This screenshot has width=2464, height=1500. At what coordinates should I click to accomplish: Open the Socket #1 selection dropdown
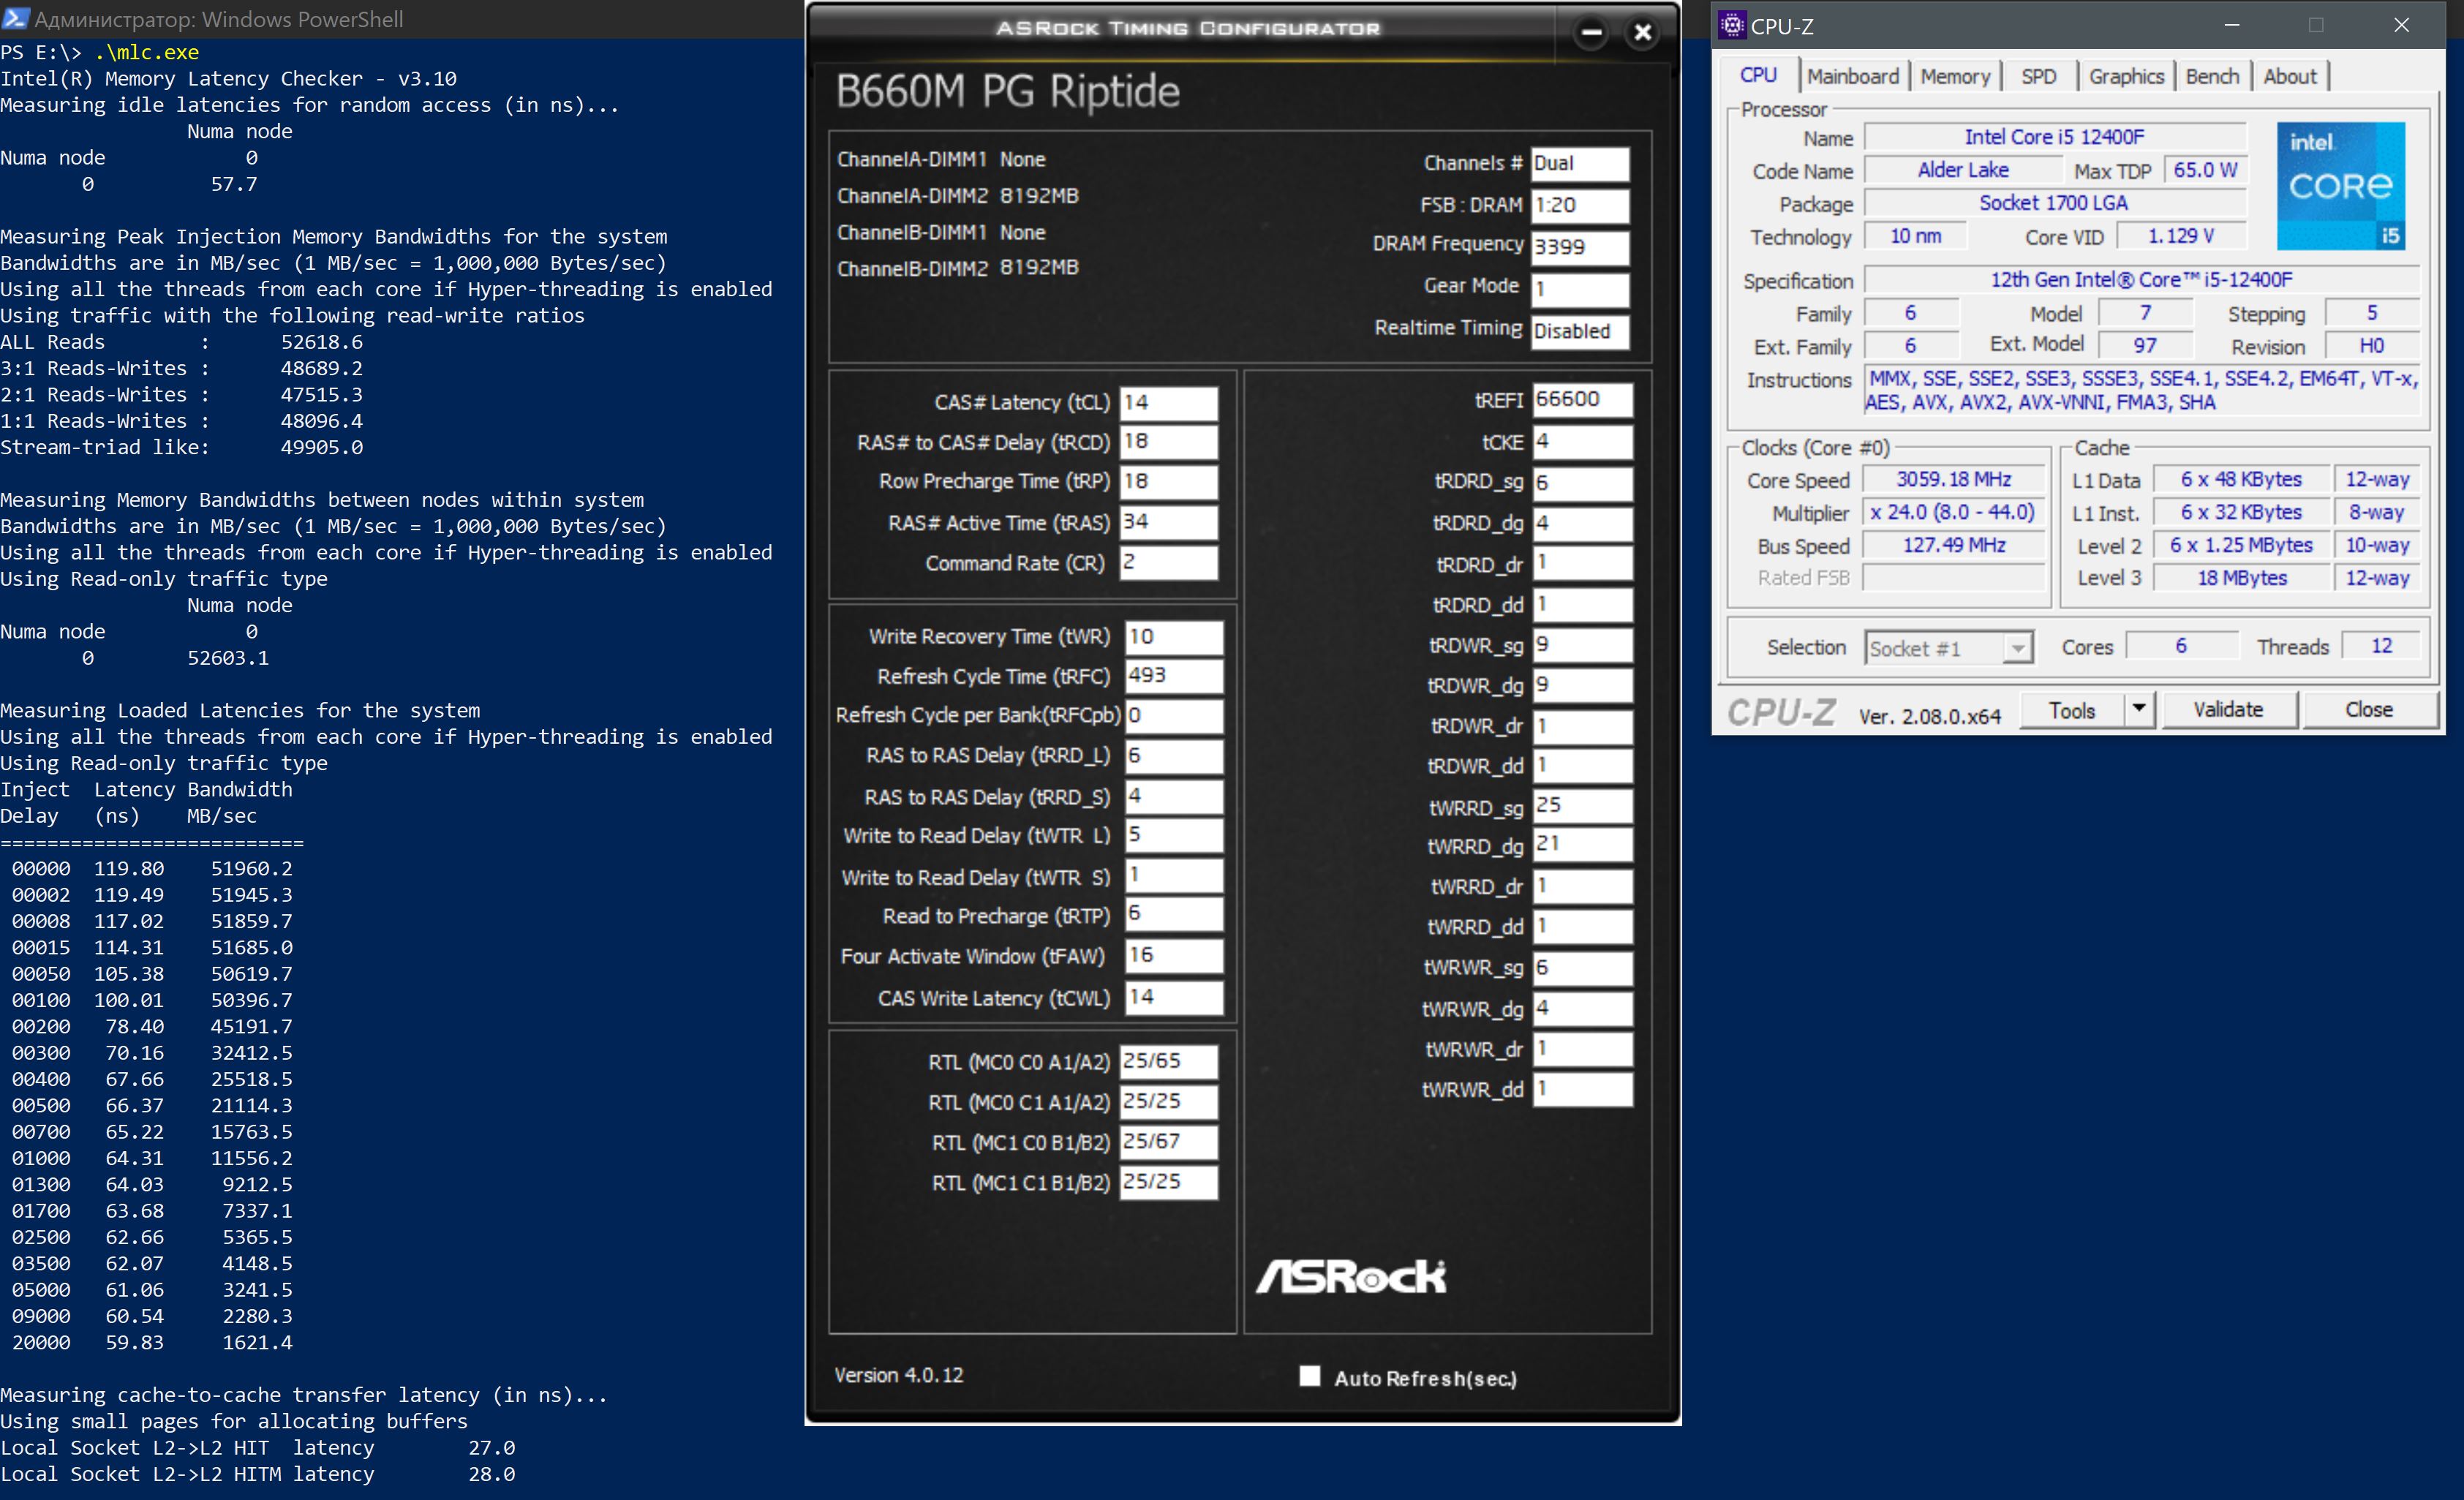(x=2018, y=648)
